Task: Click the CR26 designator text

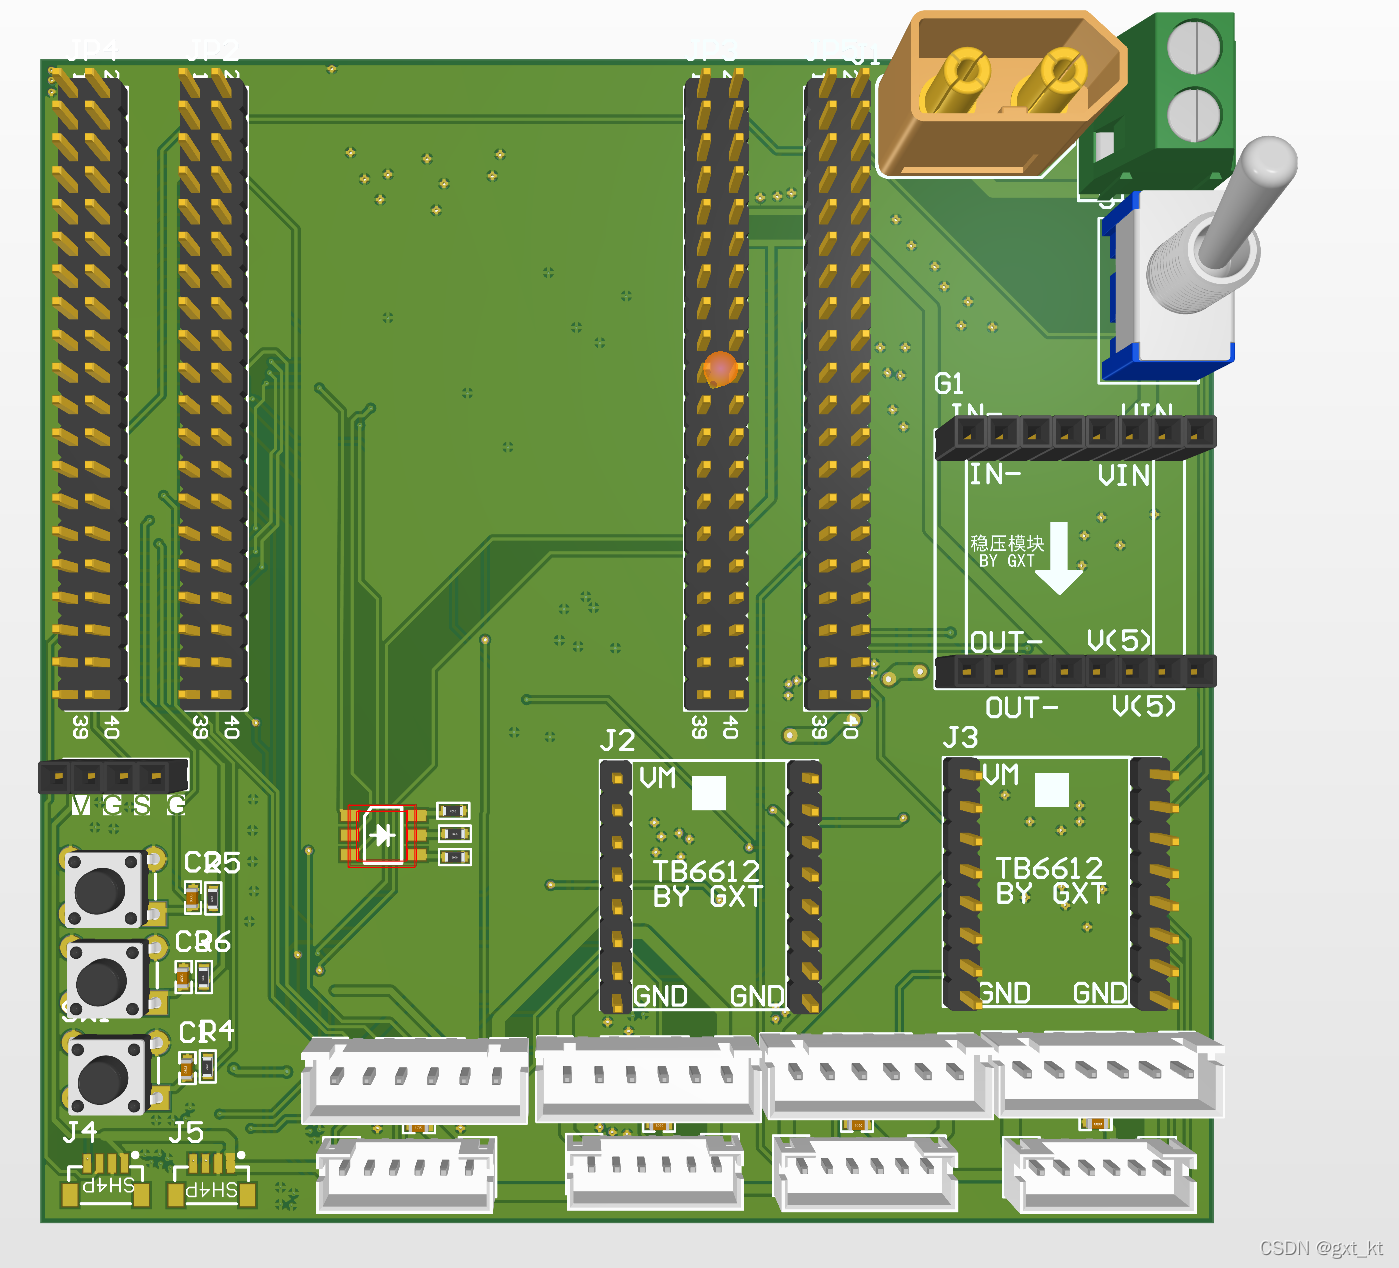Action: [203, 942]
